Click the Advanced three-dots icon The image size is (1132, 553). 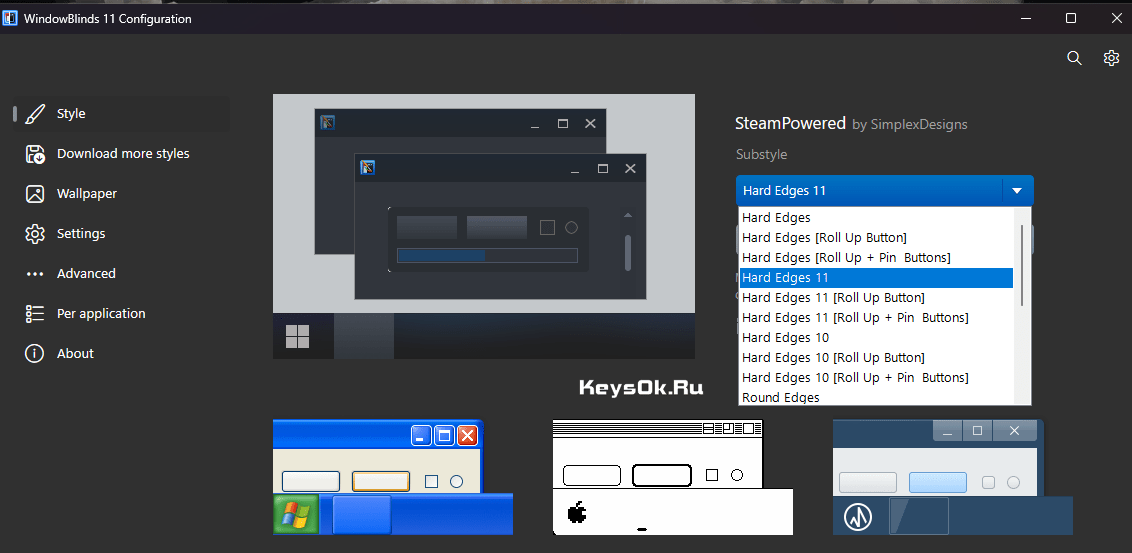[x=35, y=274]
